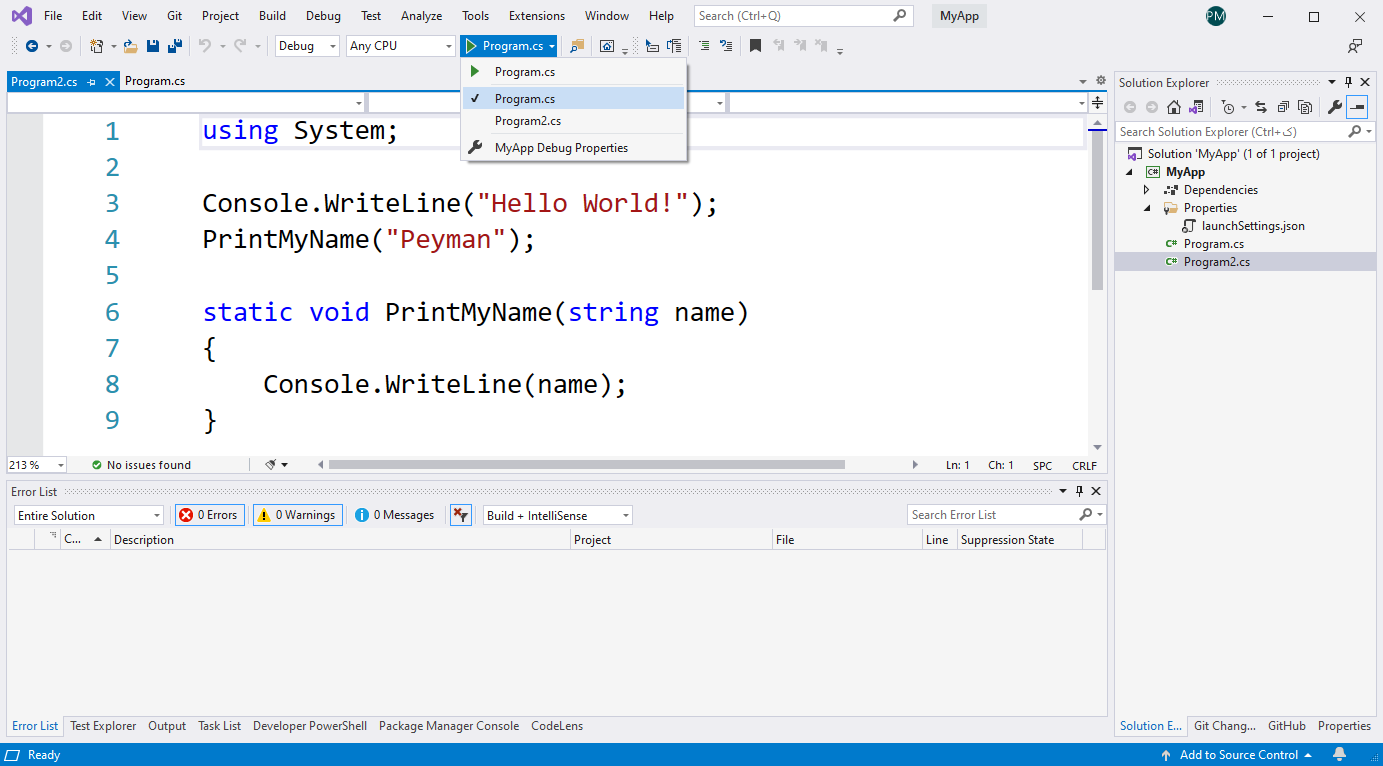Open the Analyze menu

coord(421,16)
